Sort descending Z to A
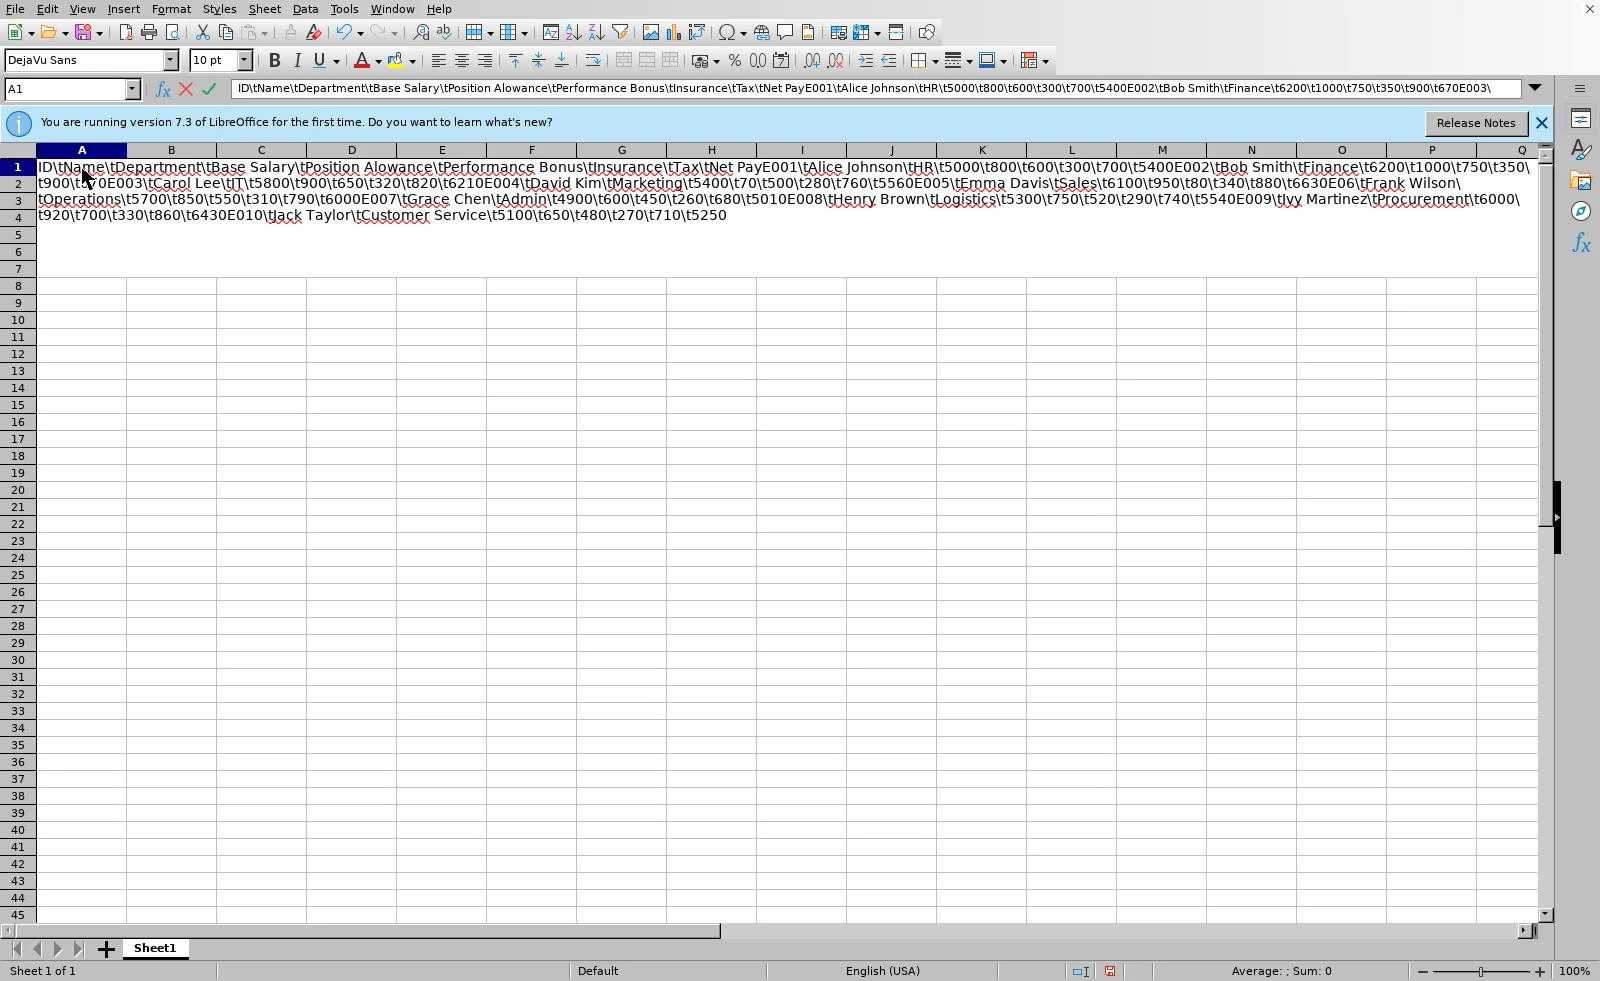This screenshot has width=1600, height=981. (x=597, y=32)
